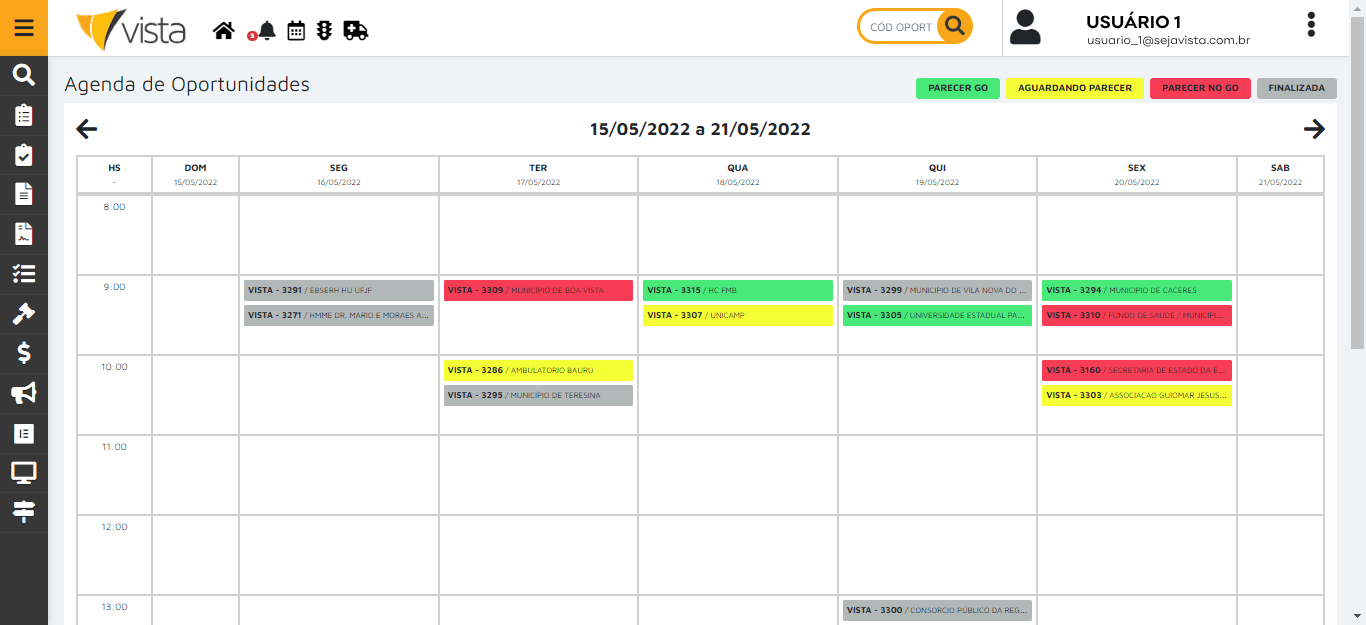Click the DOM 15/05/2022 column header
1366x625 pixels.
[195, 174]
